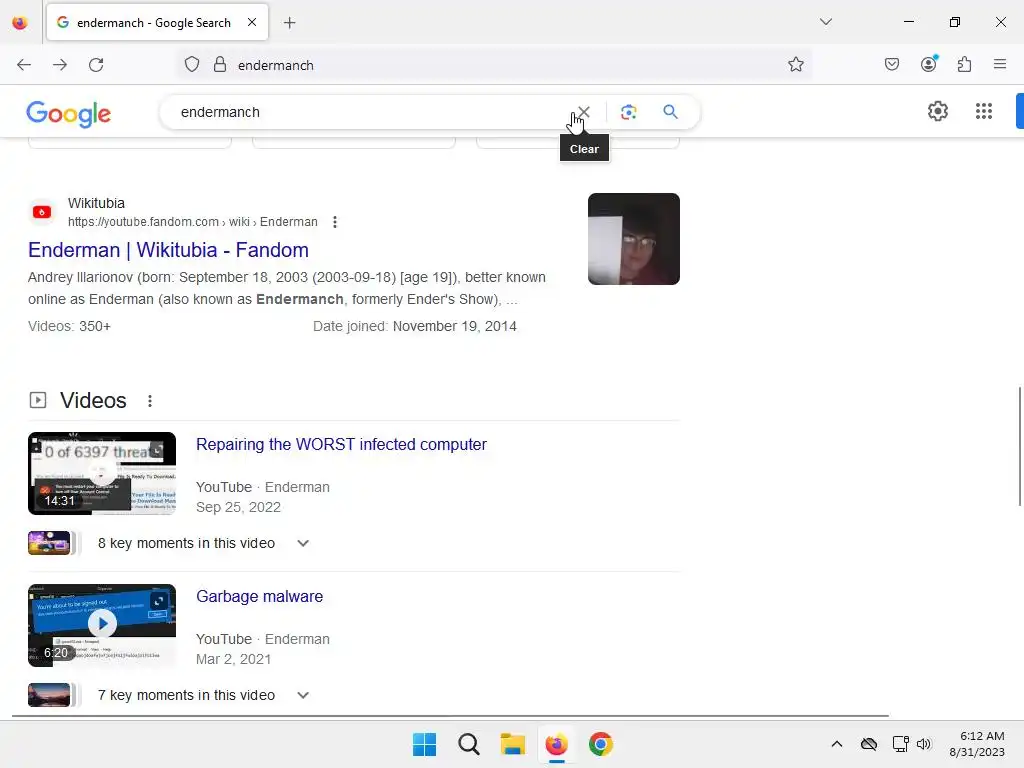
Task: Open the network status tray icon
Action: click(901, 744)
